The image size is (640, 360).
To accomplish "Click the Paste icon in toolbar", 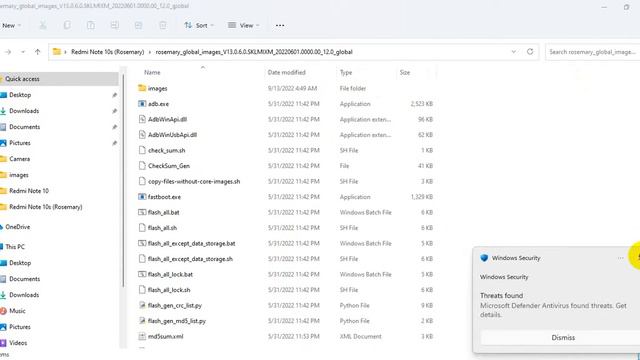I will (91, 25).
